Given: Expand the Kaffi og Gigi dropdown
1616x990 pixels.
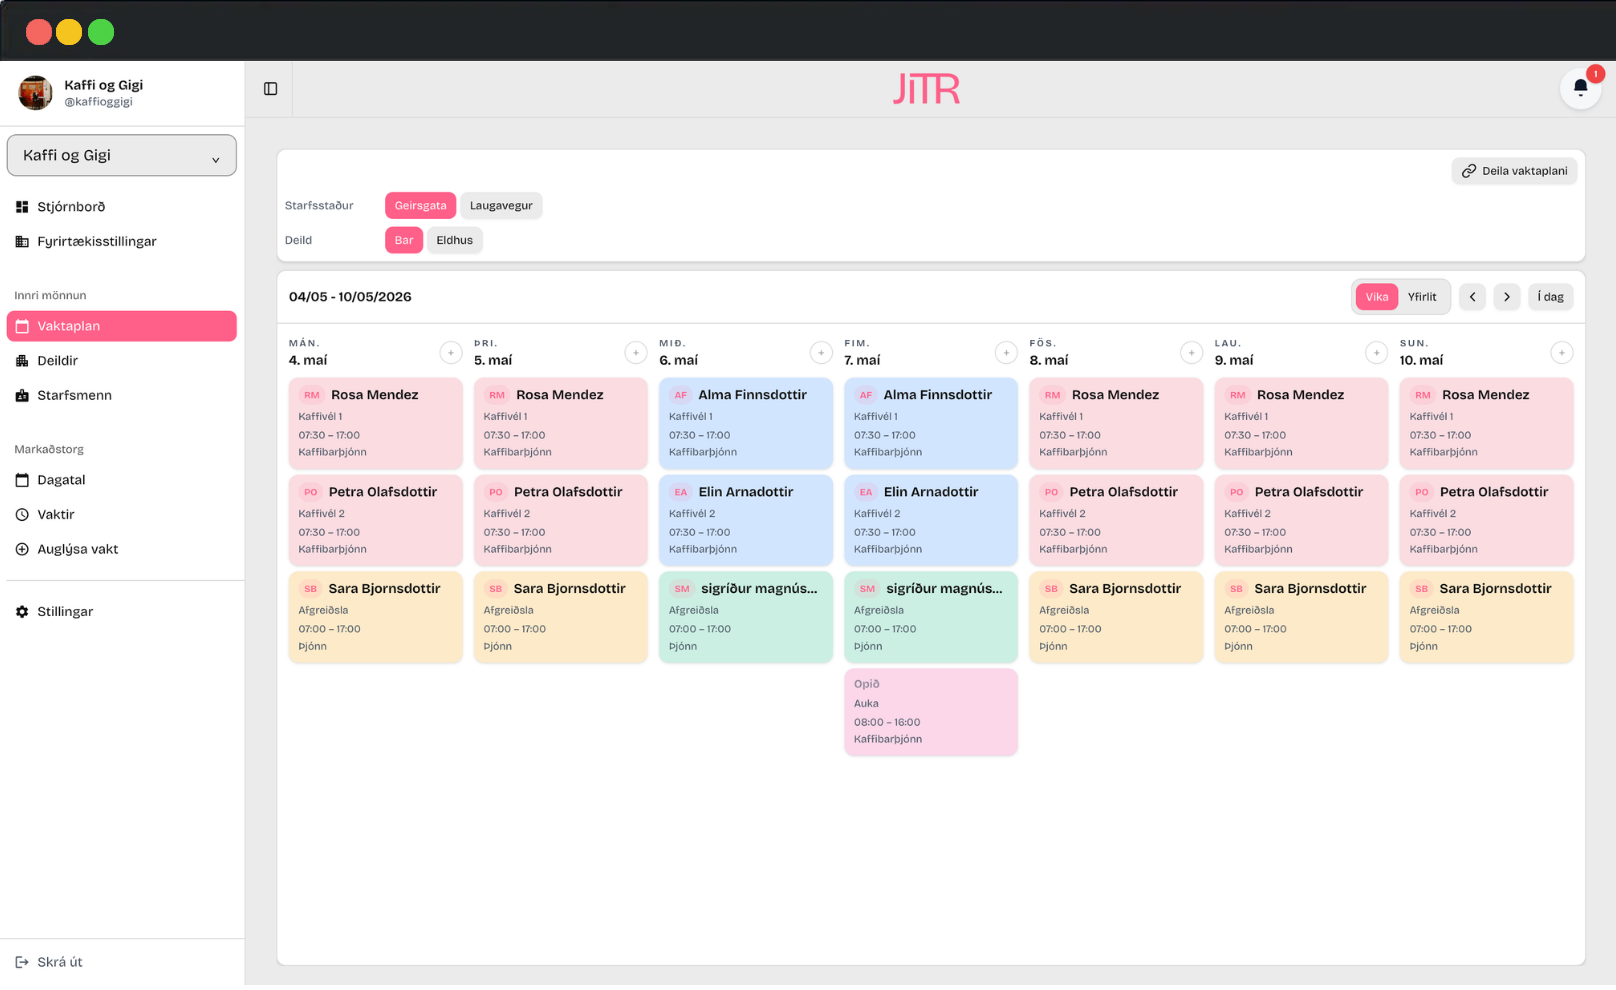Looking at the screenshot, I should [x=122, y=155].
